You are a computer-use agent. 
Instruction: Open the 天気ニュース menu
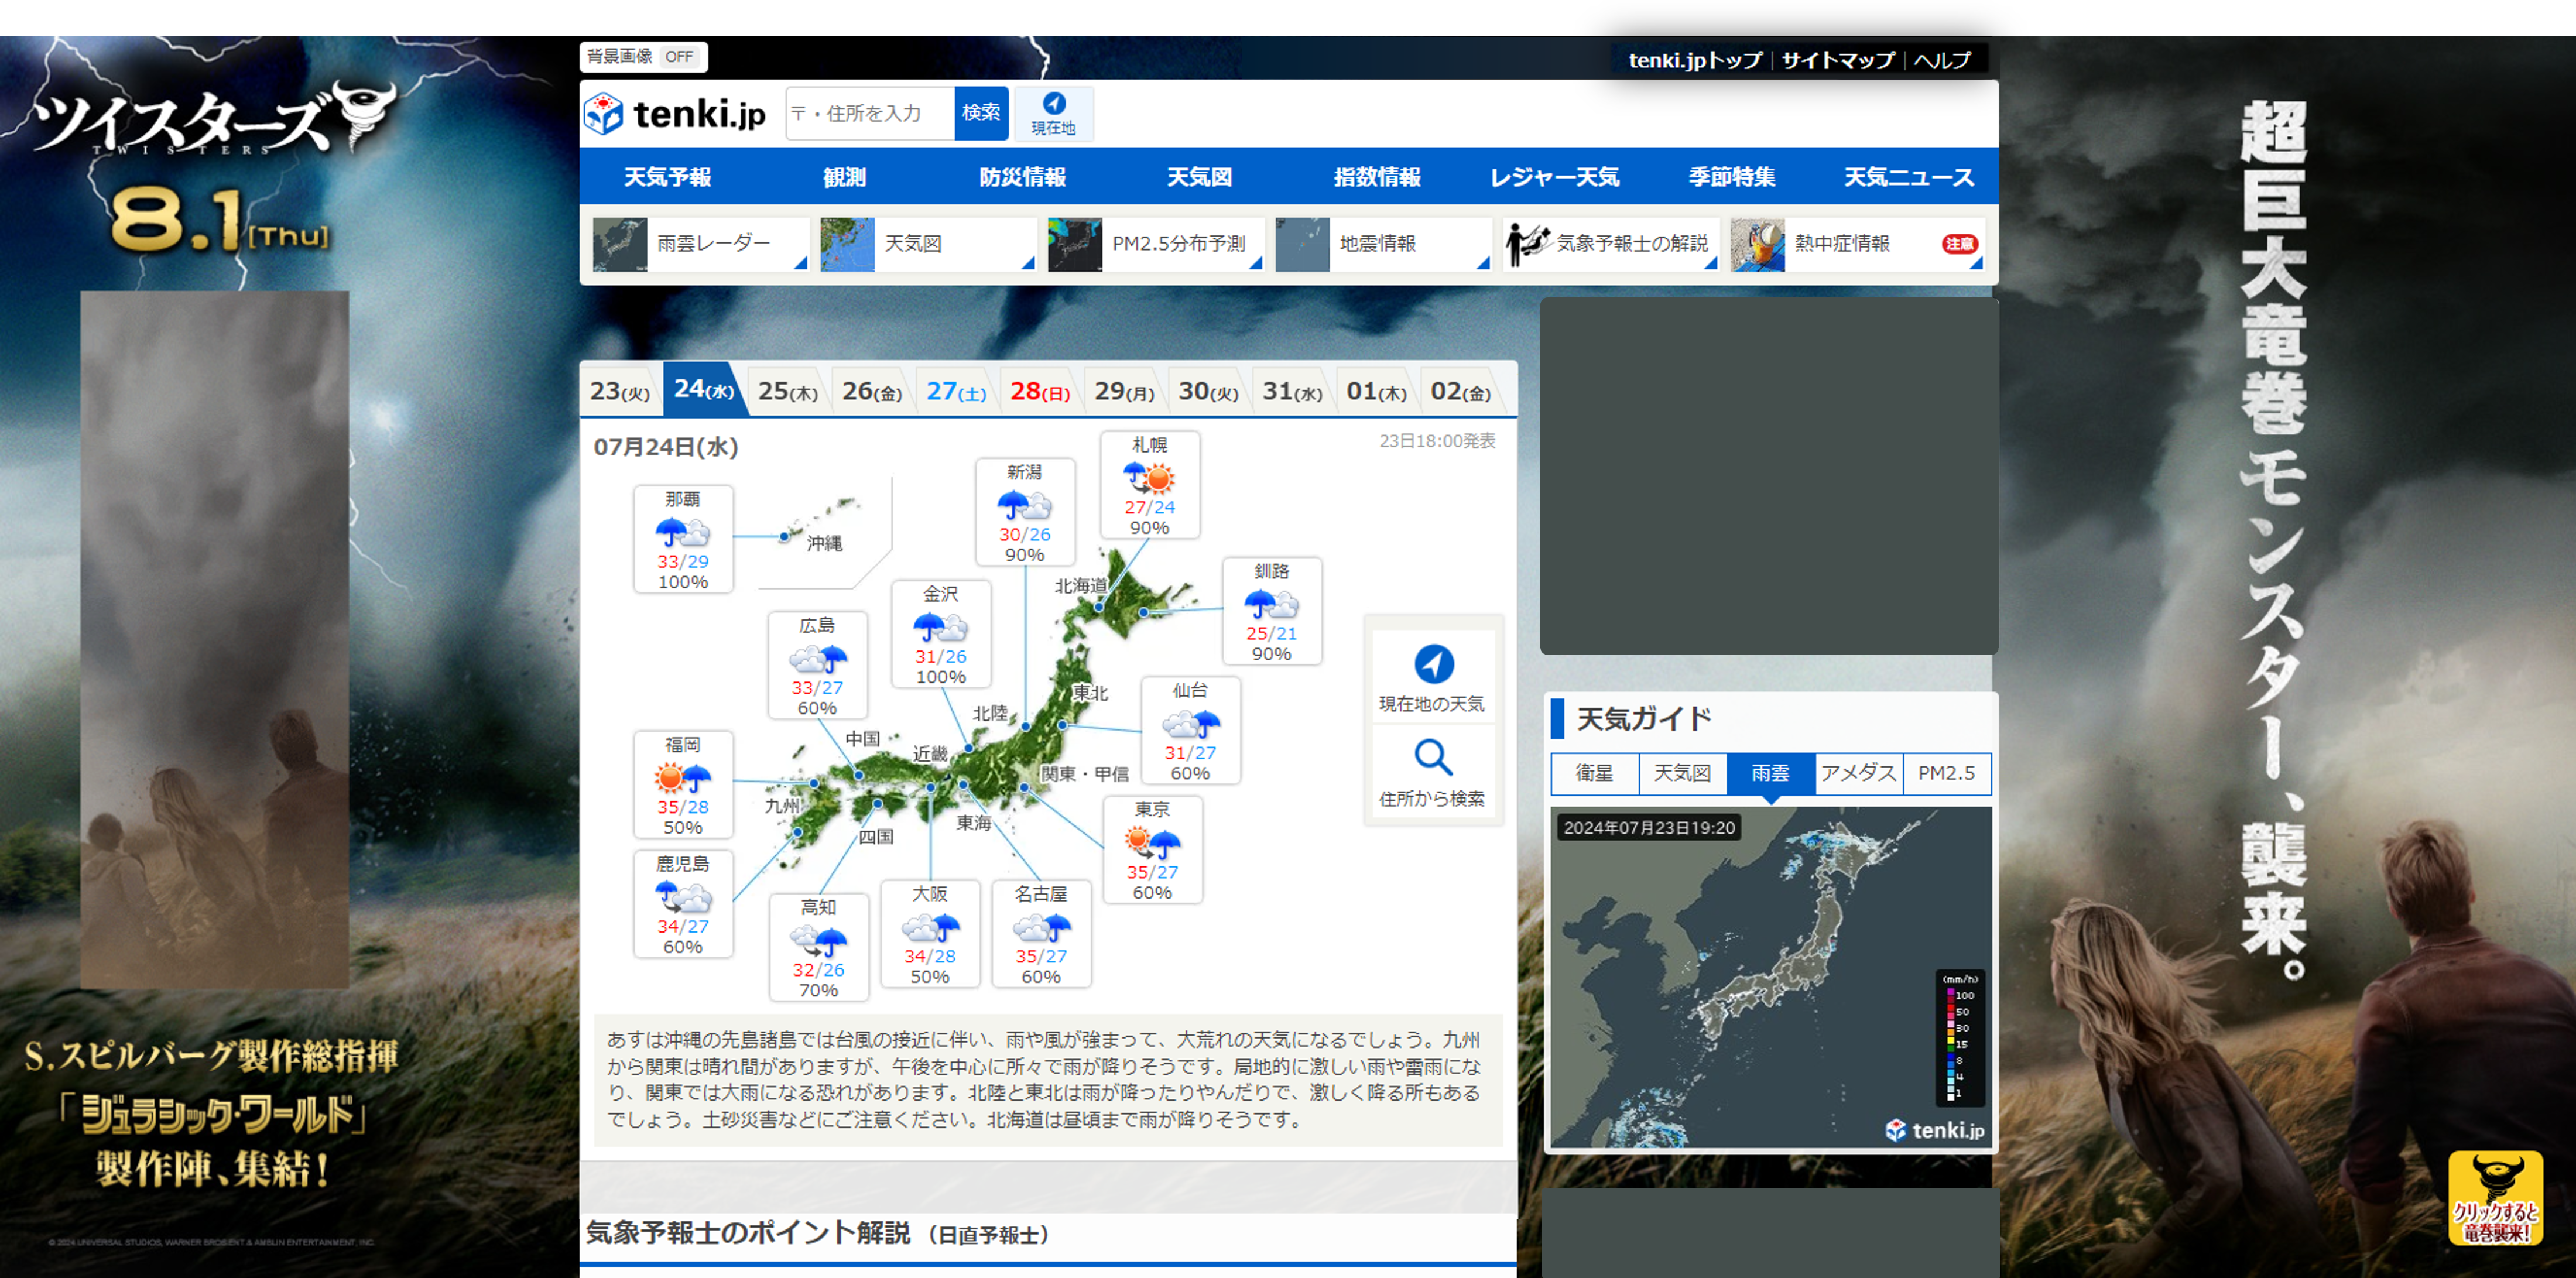tap(1909, 177)
